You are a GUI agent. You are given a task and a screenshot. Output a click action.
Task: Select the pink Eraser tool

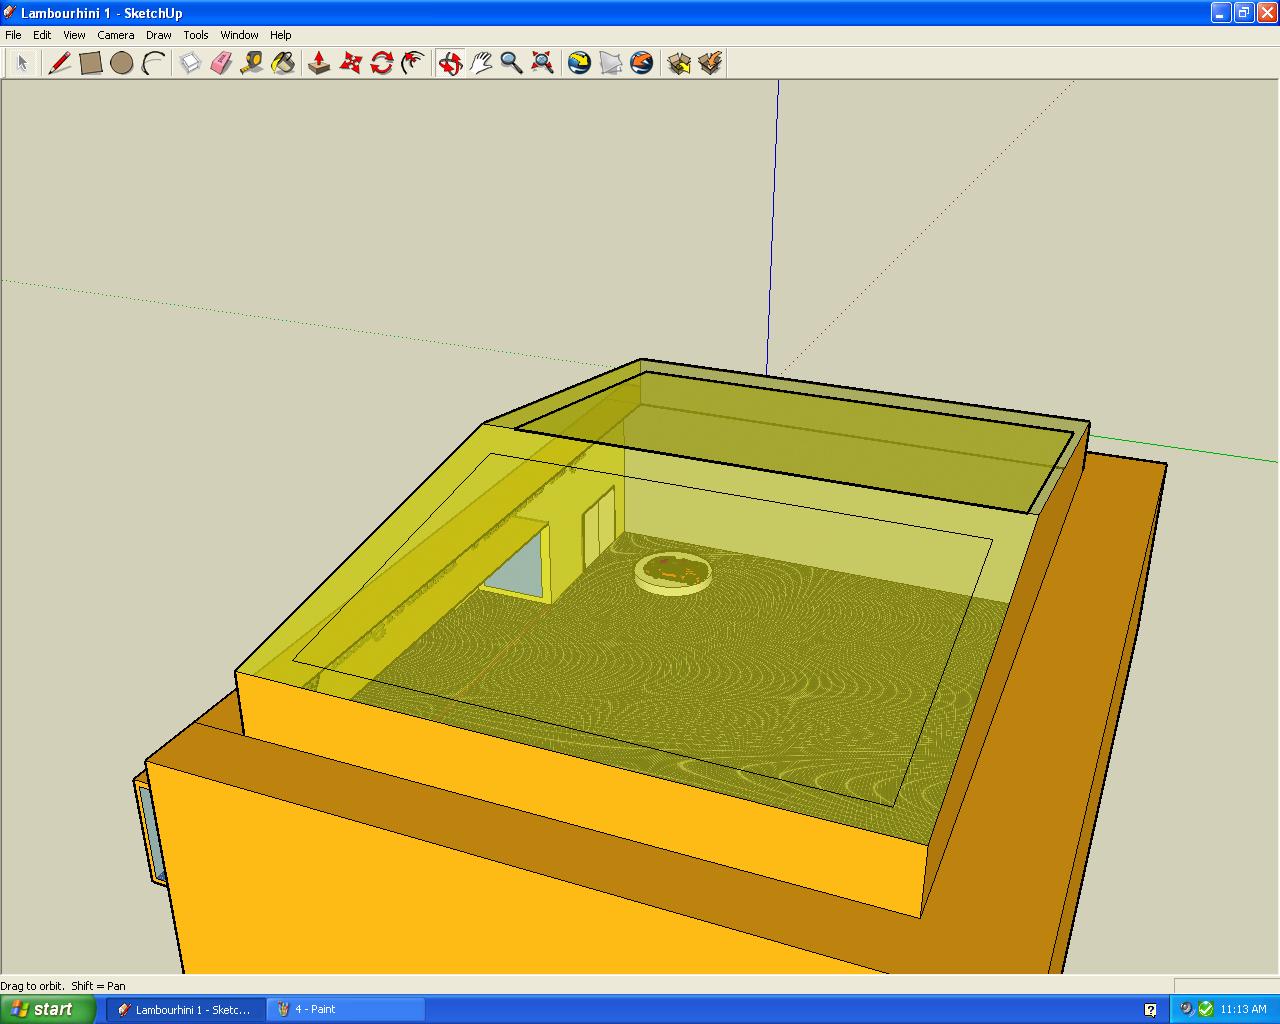point(221,63)
